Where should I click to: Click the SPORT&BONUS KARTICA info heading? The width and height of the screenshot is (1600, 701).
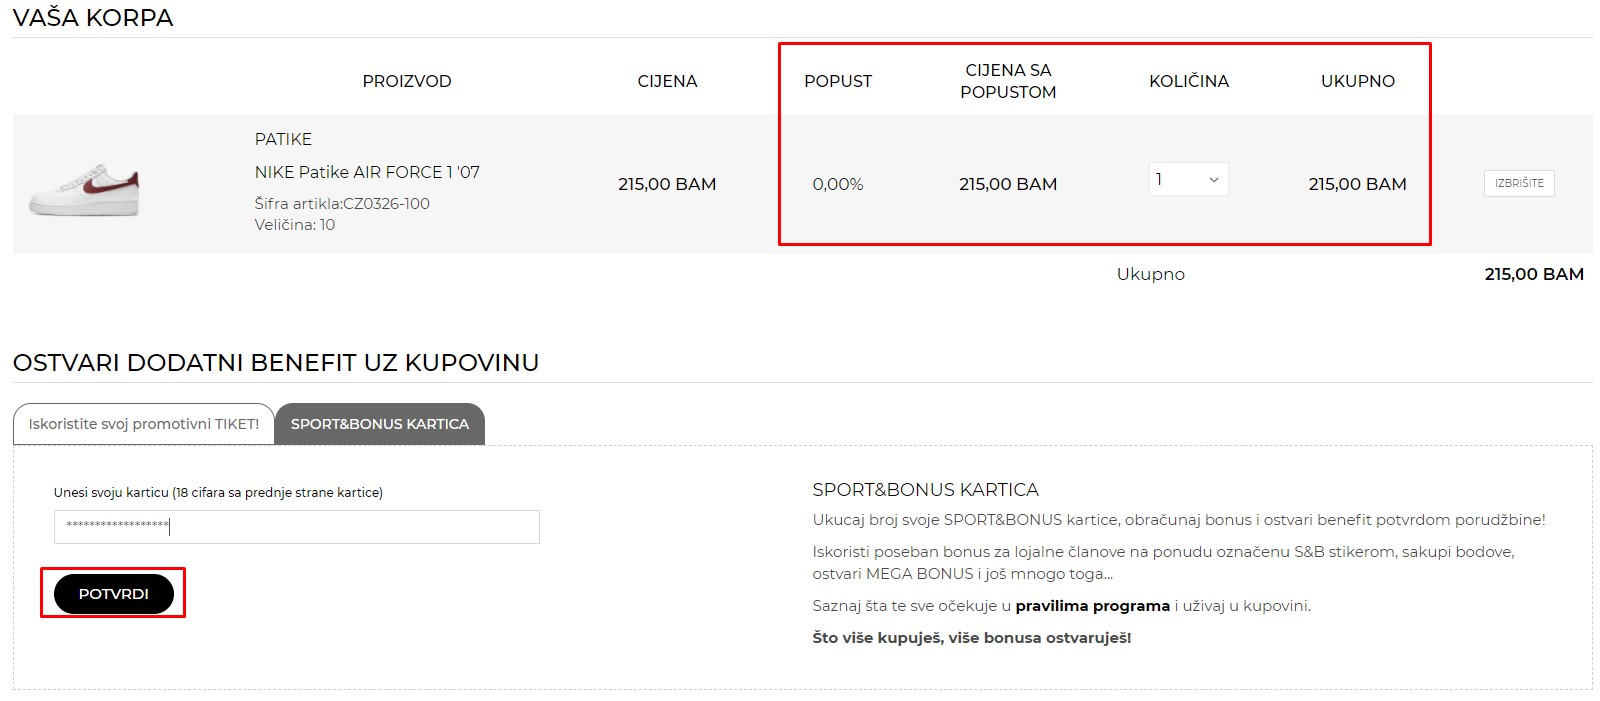coord(926,490)
